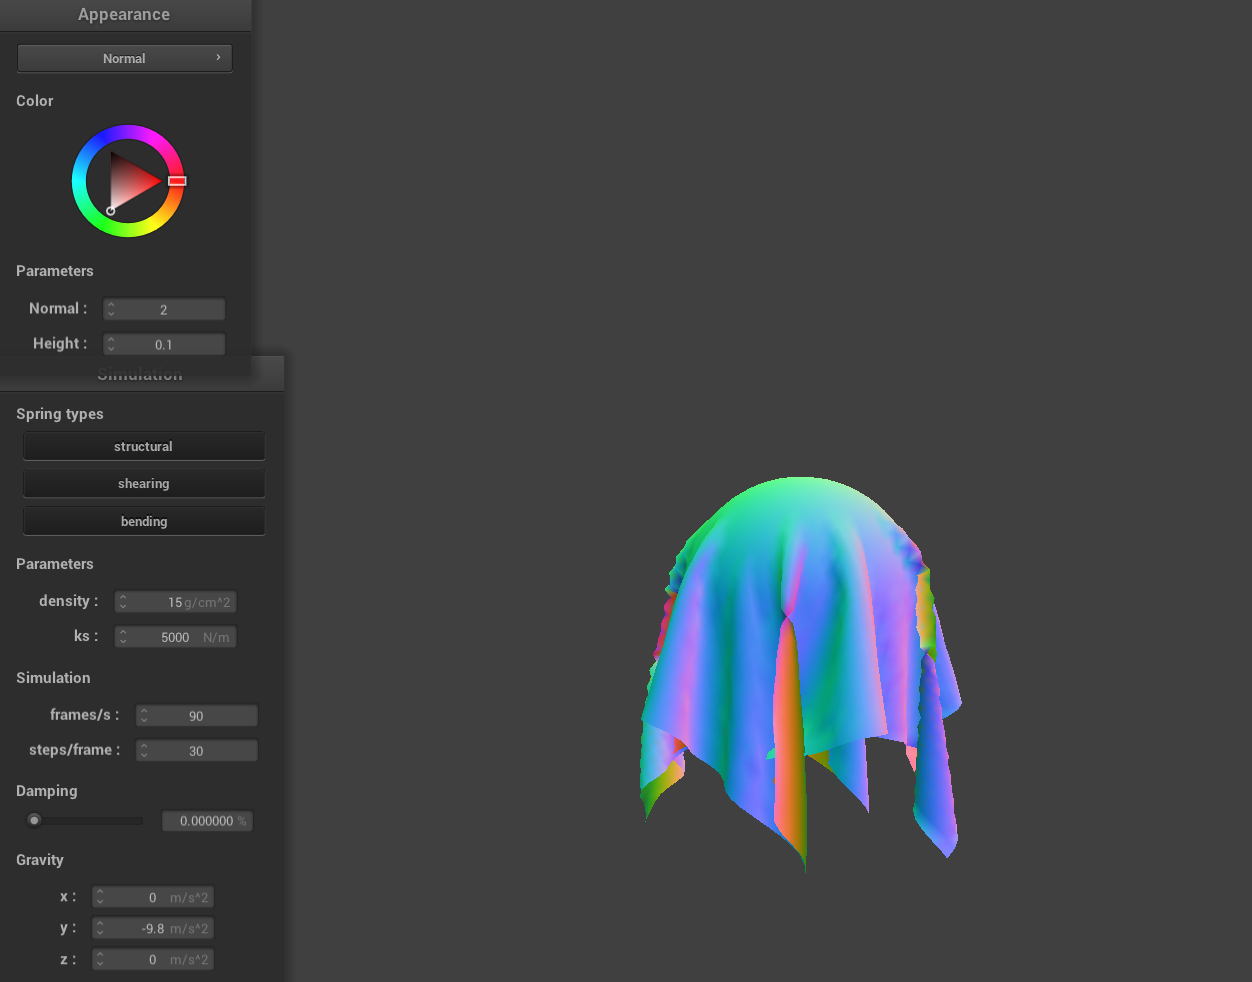Select the gravity y value field

tap(153, 929)
